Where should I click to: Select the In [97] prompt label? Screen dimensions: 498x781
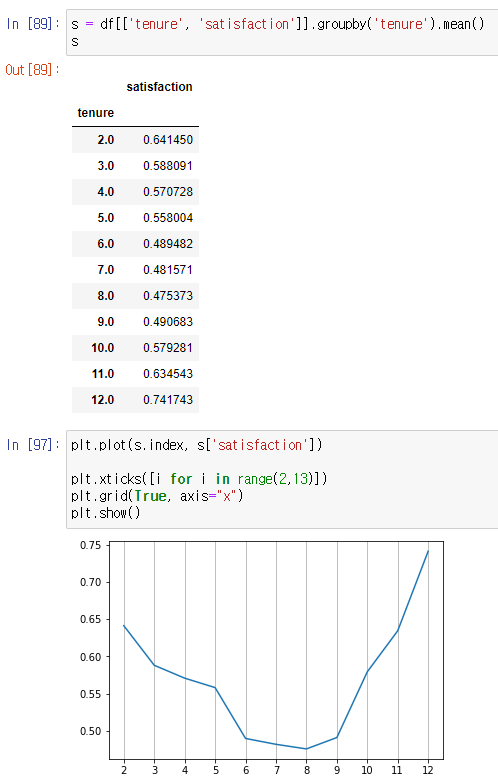(x=33, y=444)
